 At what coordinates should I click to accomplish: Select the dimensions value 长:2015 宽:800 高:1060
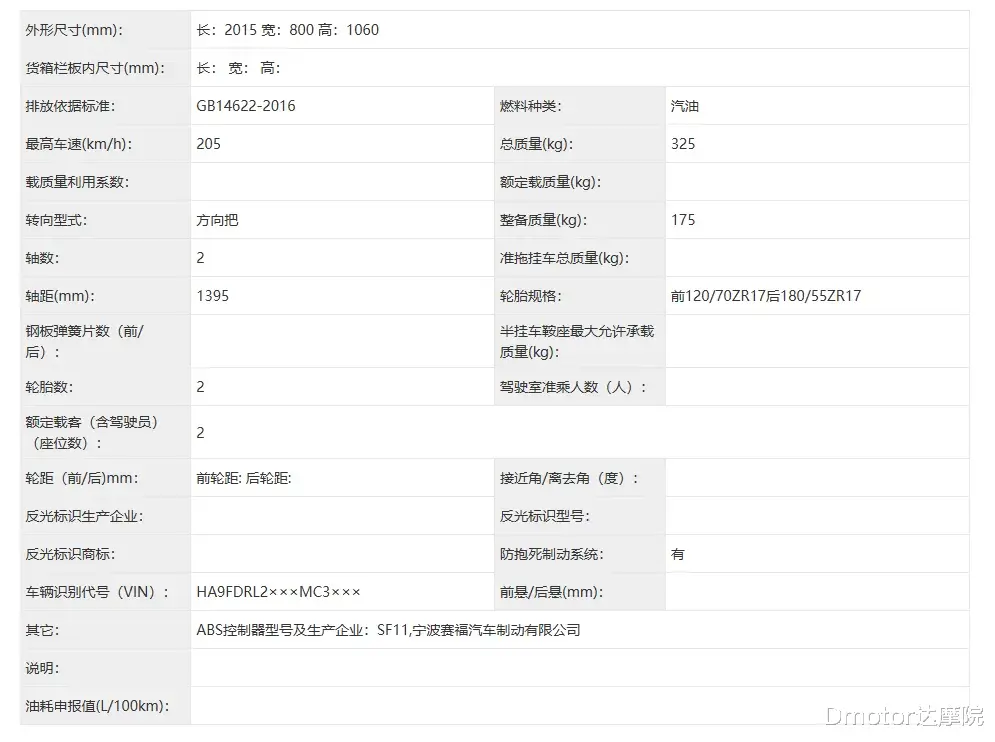pyautogui.click(x=287, y=30)
